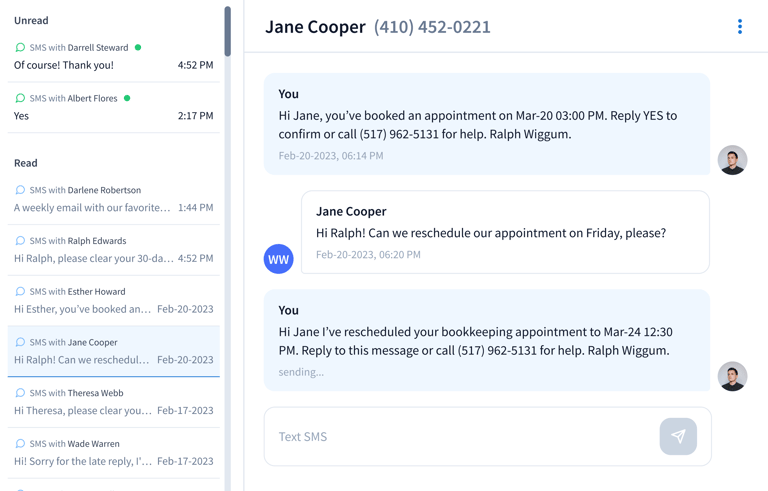Open the SMS conversation with Wade Warren
This screenshot has width=768, height=491.
pyautogui.click(x=113, y=452)
